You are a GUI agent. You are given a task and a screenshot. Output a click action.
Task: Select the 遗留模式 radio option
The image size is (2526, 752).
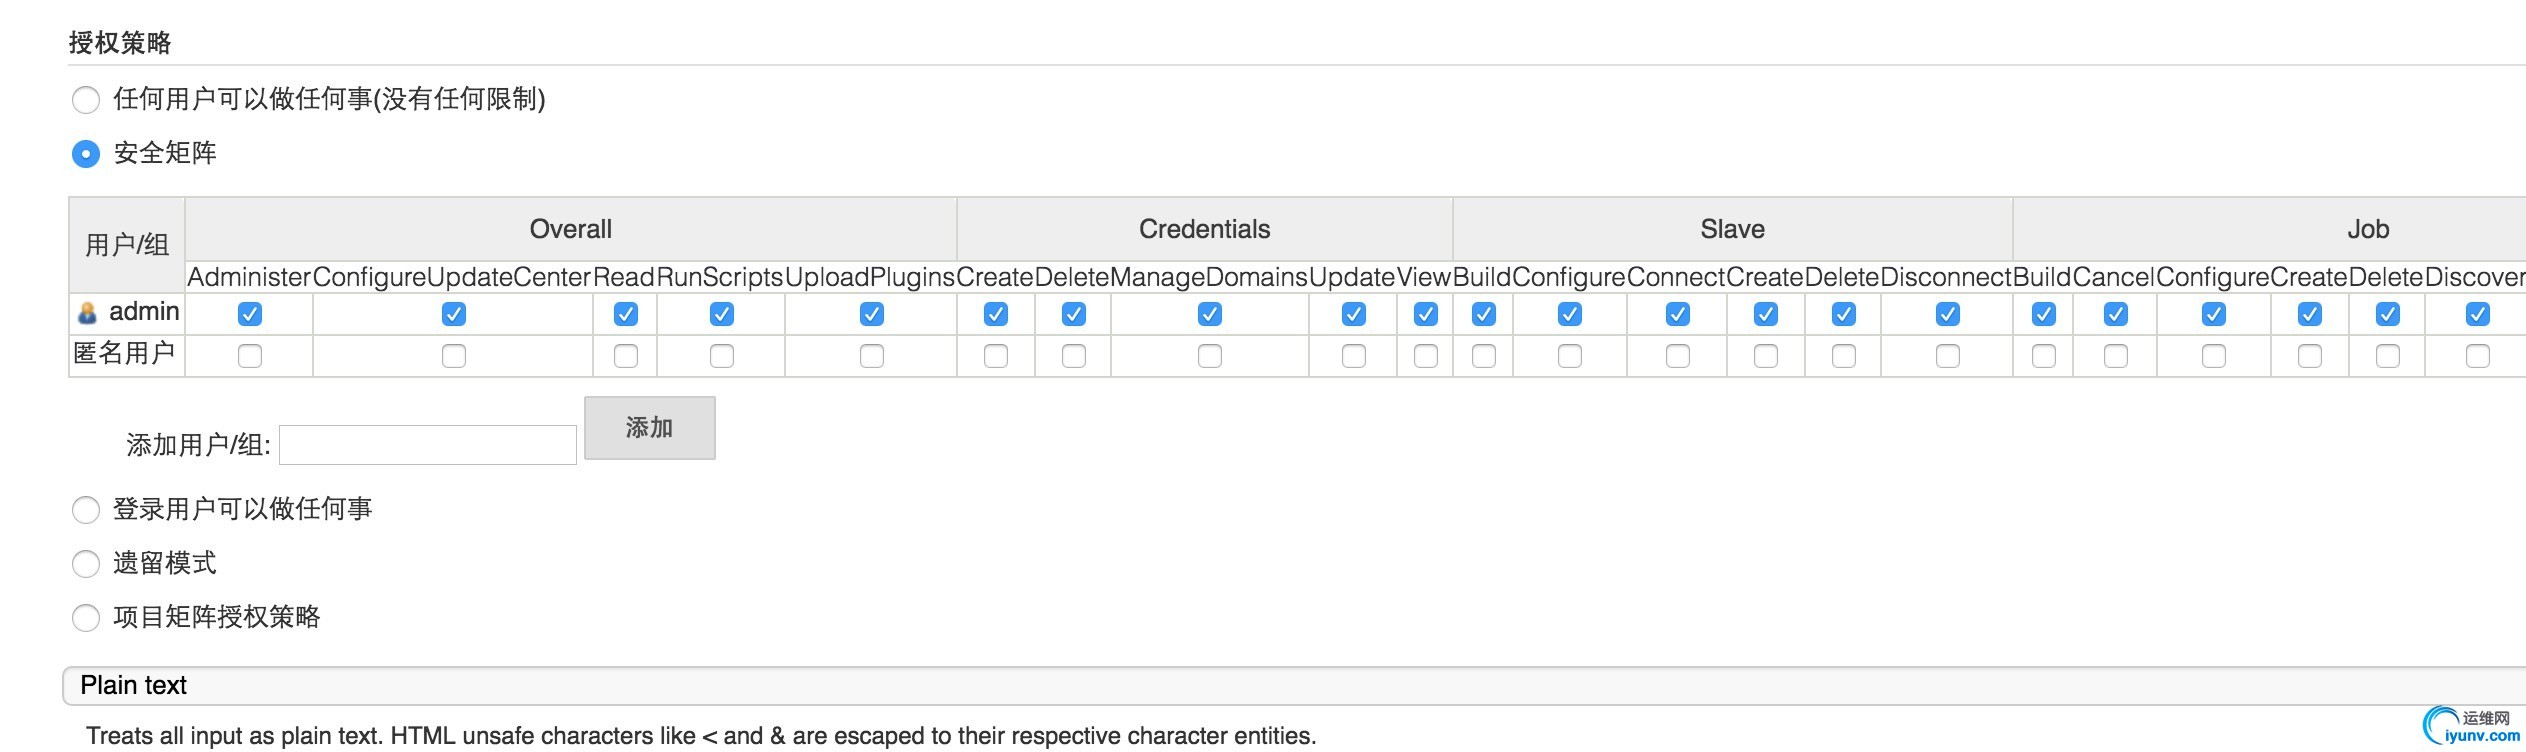tap(86, 564)
